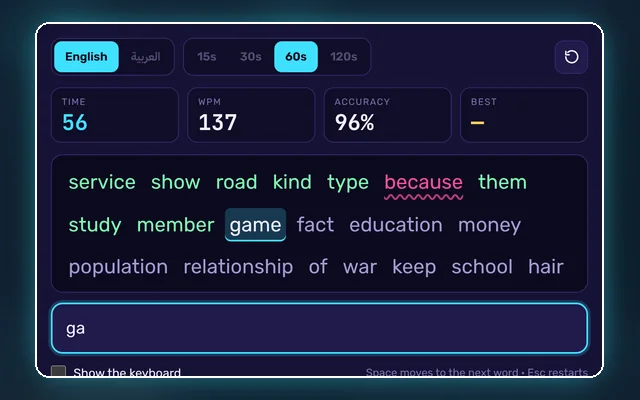This screenshot has width=640, height=400.
Task: Click the word "relationship"
Action: click(238, 268)
